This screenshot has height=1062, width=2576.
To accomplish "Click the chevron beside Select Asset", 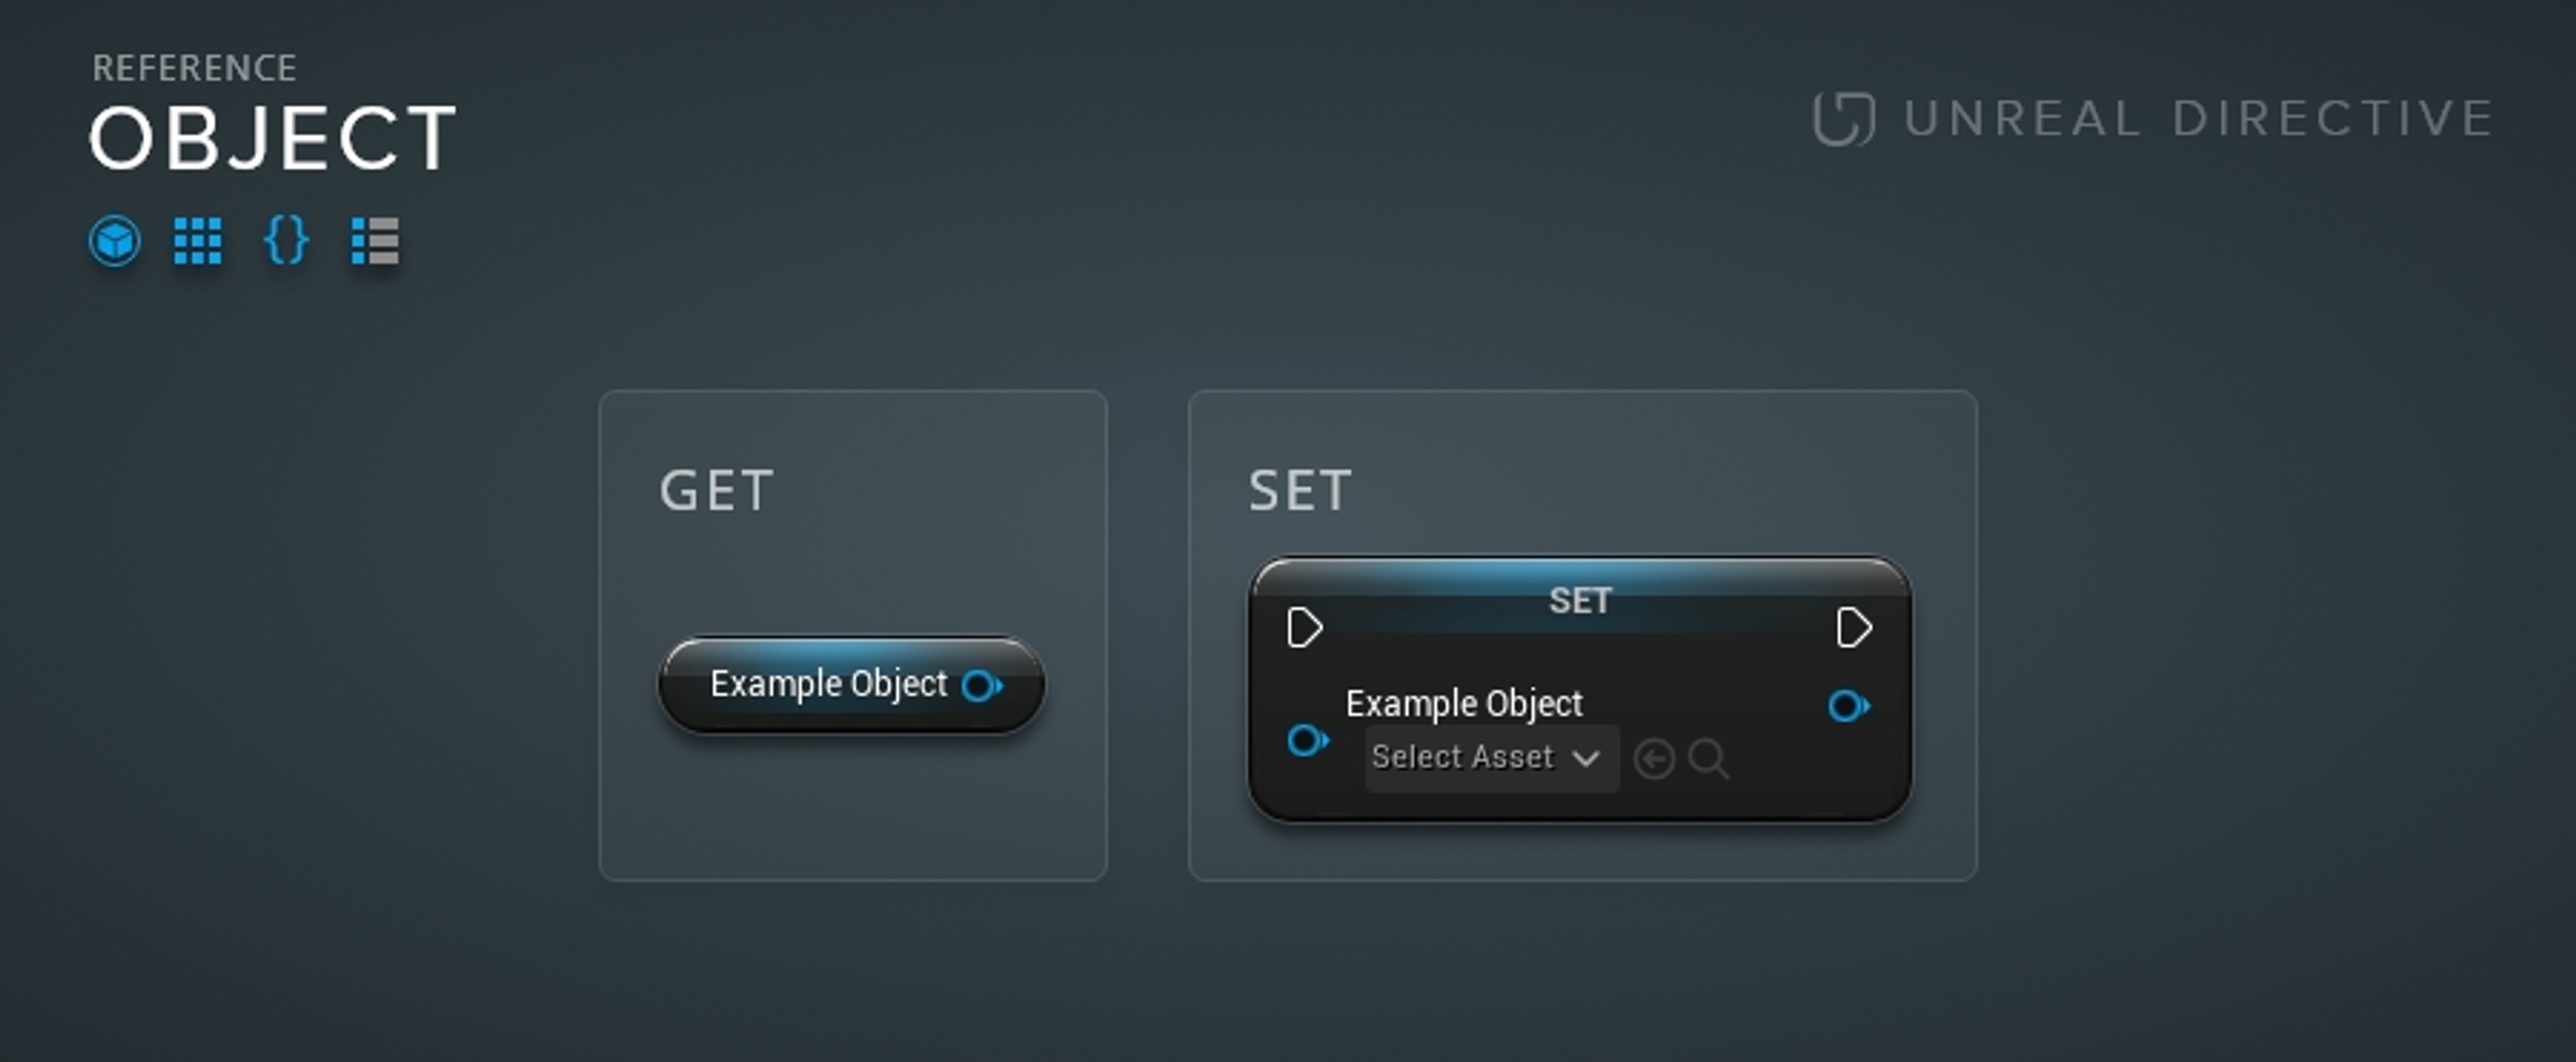I will tap(1586, 759).
